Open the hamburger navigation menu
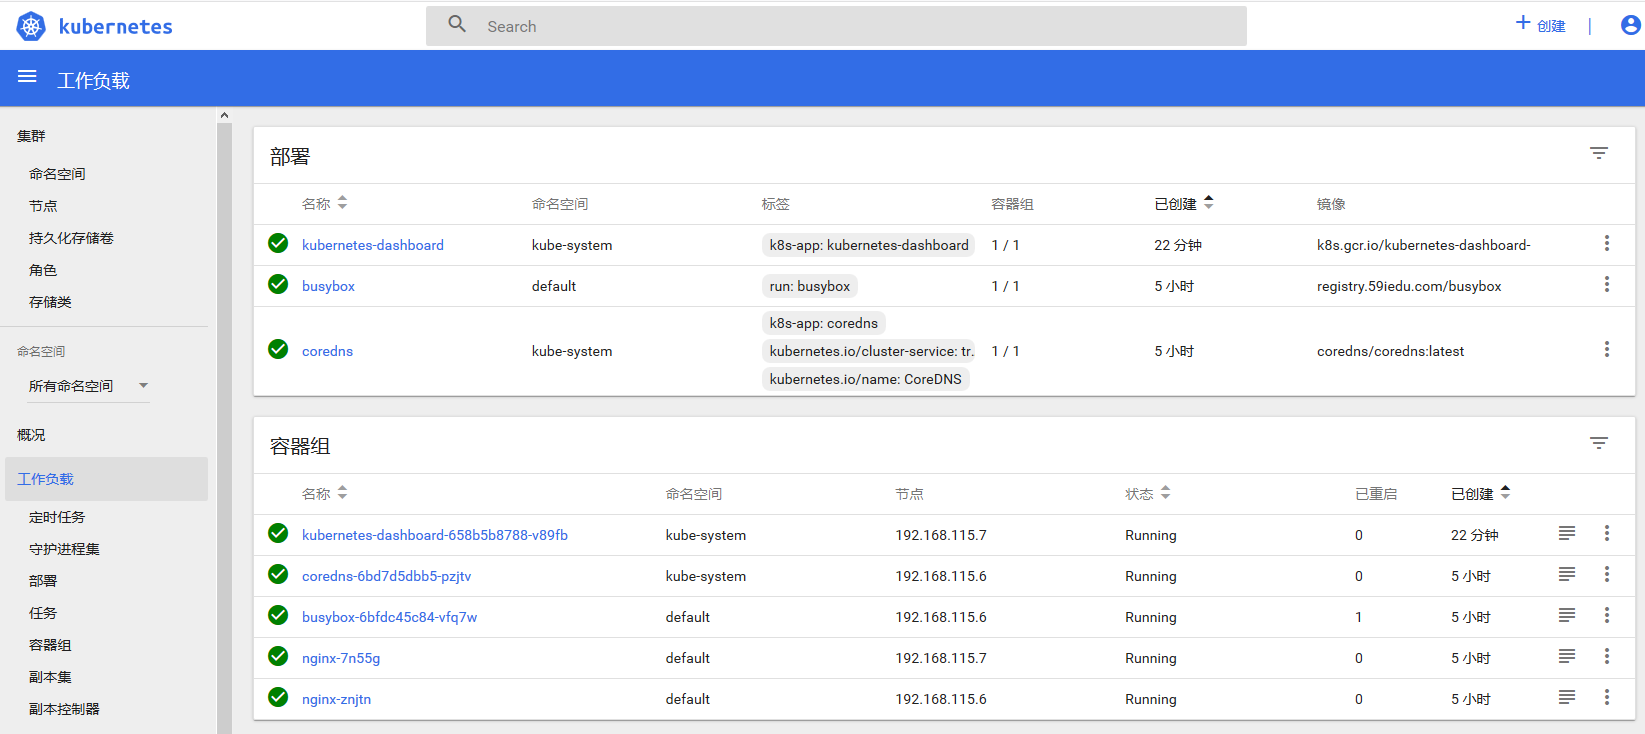Image resolution: width=1645 pixels, height=734 pixels. pyautogui.click(x=27, y=77)
